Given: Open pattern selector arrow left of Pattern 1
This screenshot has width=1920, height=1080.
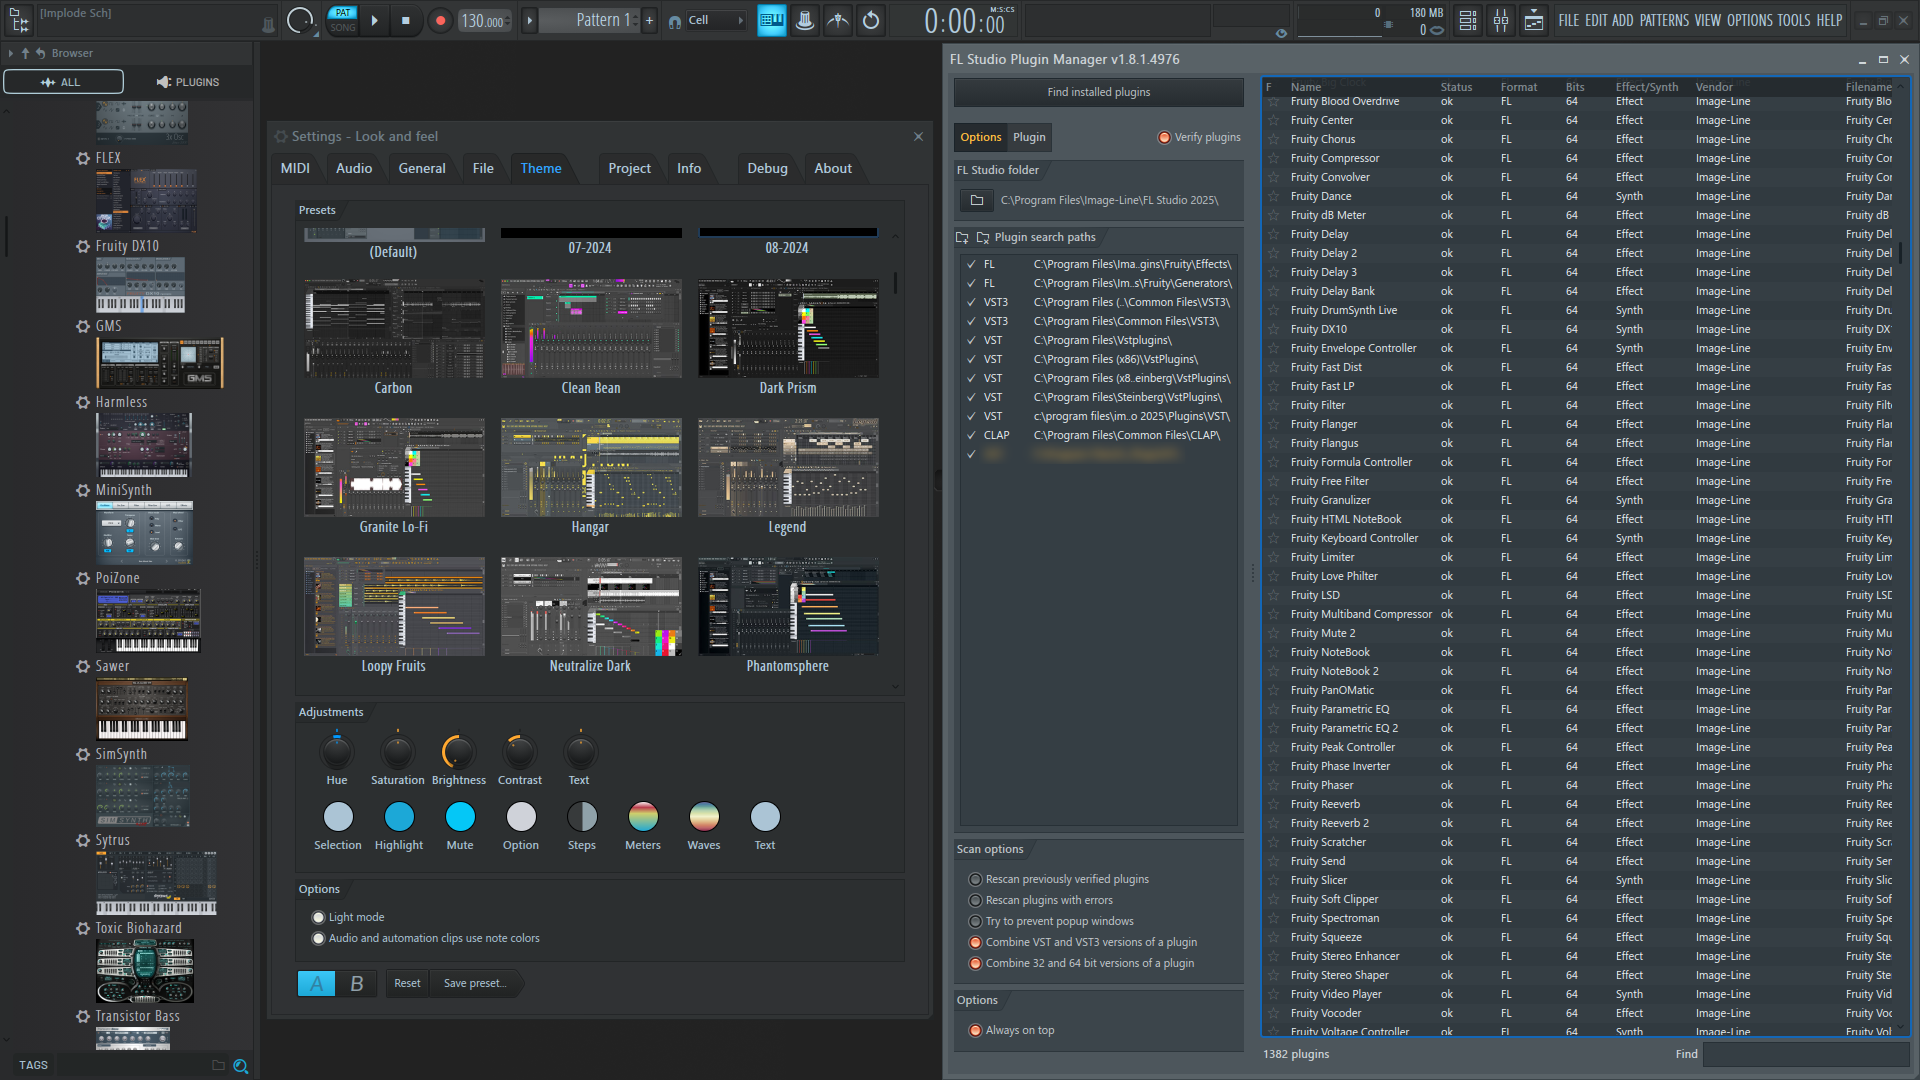Looking at the screenshot, I should pos(530,20).
